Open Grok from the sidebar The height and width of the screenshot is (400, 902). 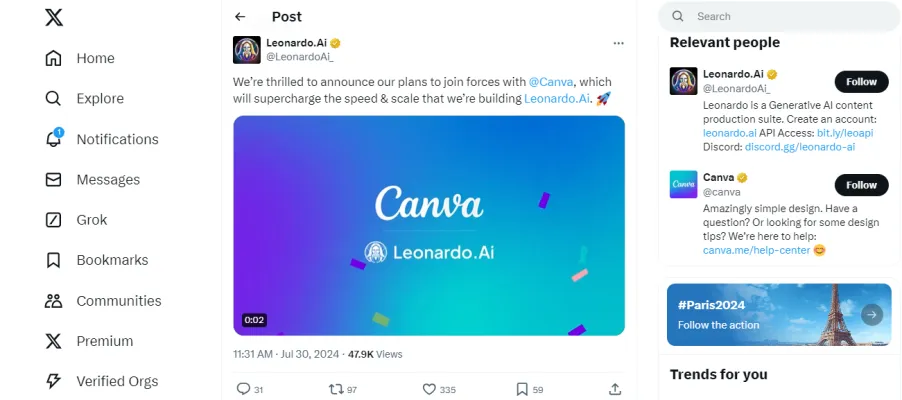[x=54, y=220]
